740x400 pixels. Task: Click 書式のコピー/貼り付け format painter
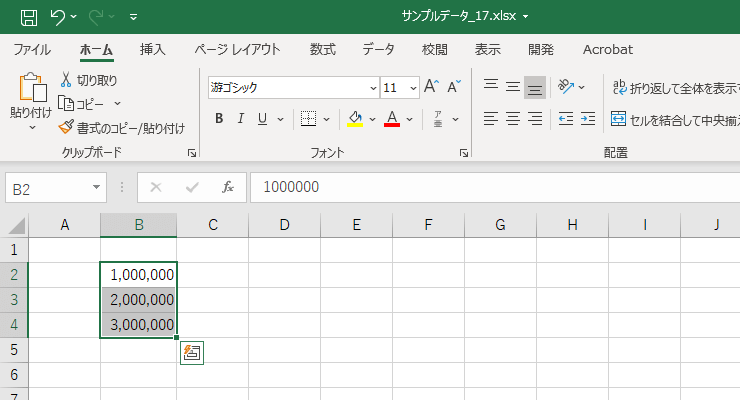[122, 128]
